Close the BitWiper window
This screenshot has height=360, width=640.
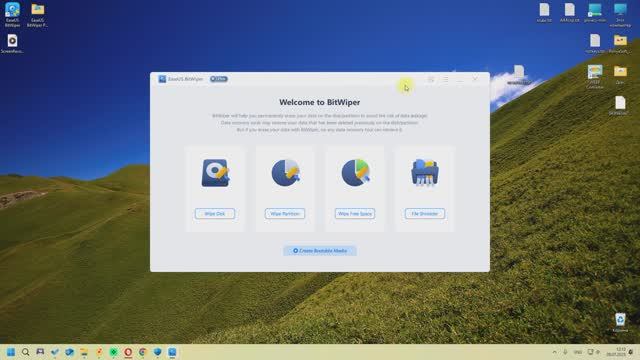pos(475,79)
